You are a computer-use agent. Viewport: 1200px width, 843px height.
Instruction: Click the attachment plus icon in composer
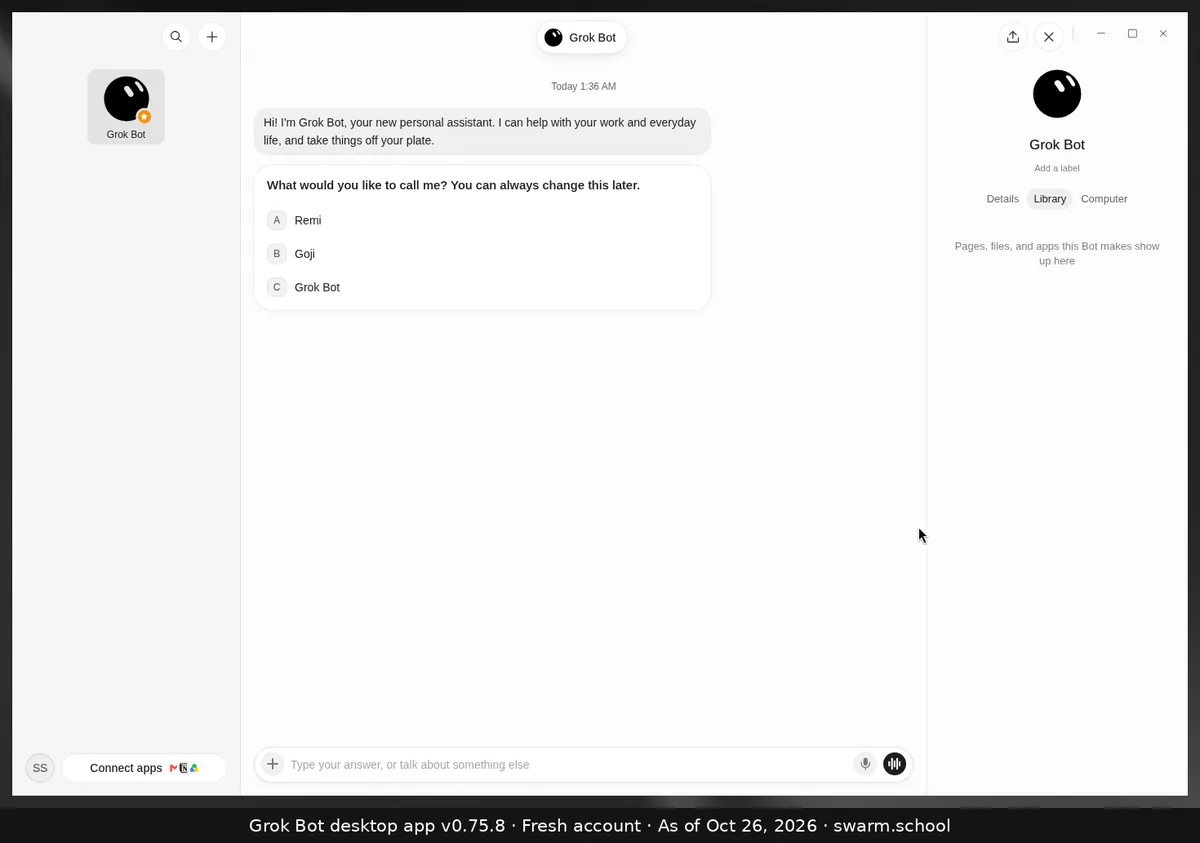pyautogui.click(x=272, y=764)
